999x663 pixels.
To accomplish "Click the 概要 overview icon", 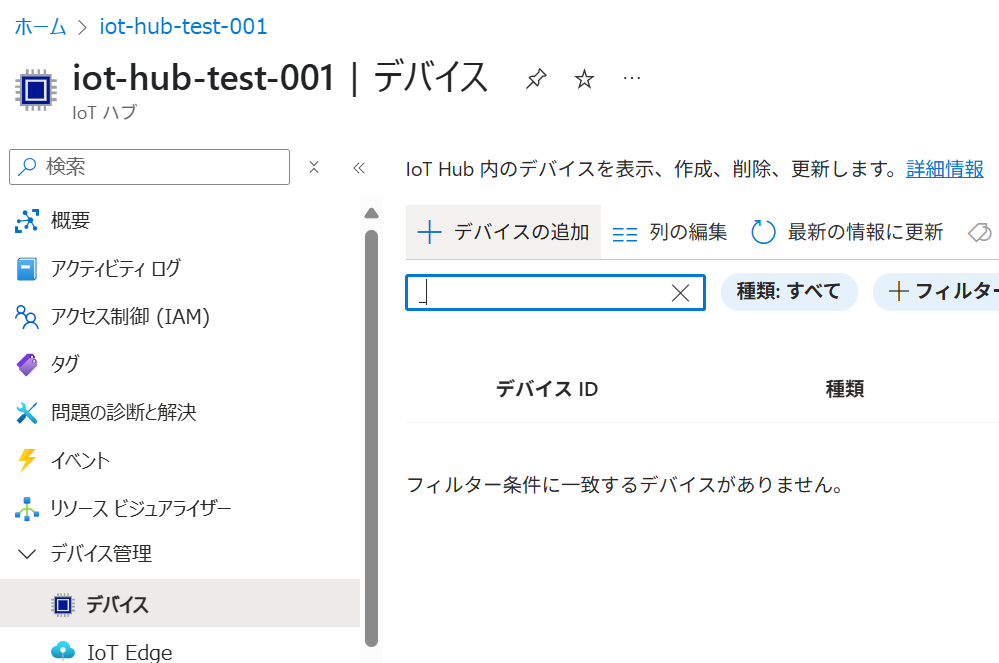I will pos(27,221).
